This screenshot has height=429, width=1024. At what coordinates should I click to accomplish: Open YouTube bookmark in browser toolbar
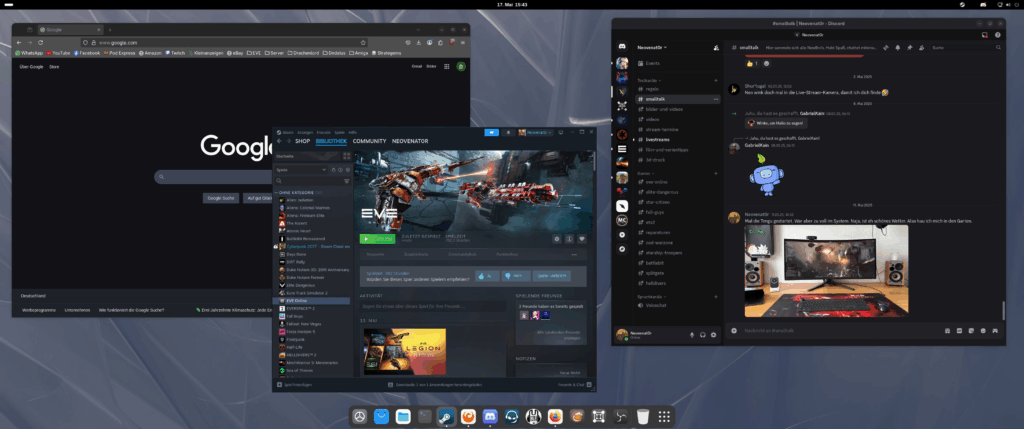click(x=58, y=53)
